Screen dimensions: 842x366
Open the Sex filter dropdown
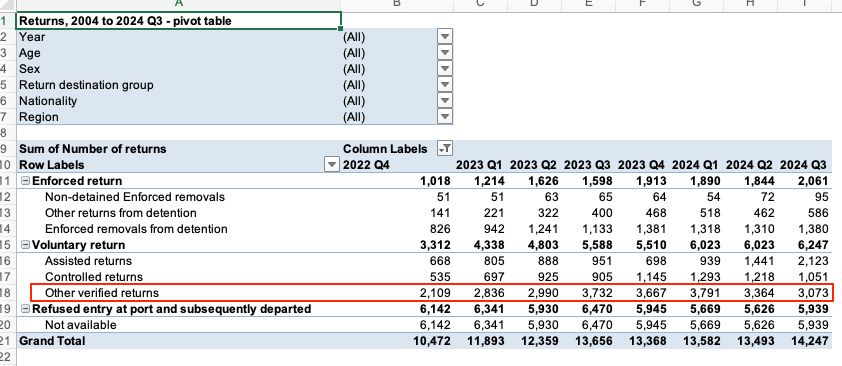[x=445, y=69]
